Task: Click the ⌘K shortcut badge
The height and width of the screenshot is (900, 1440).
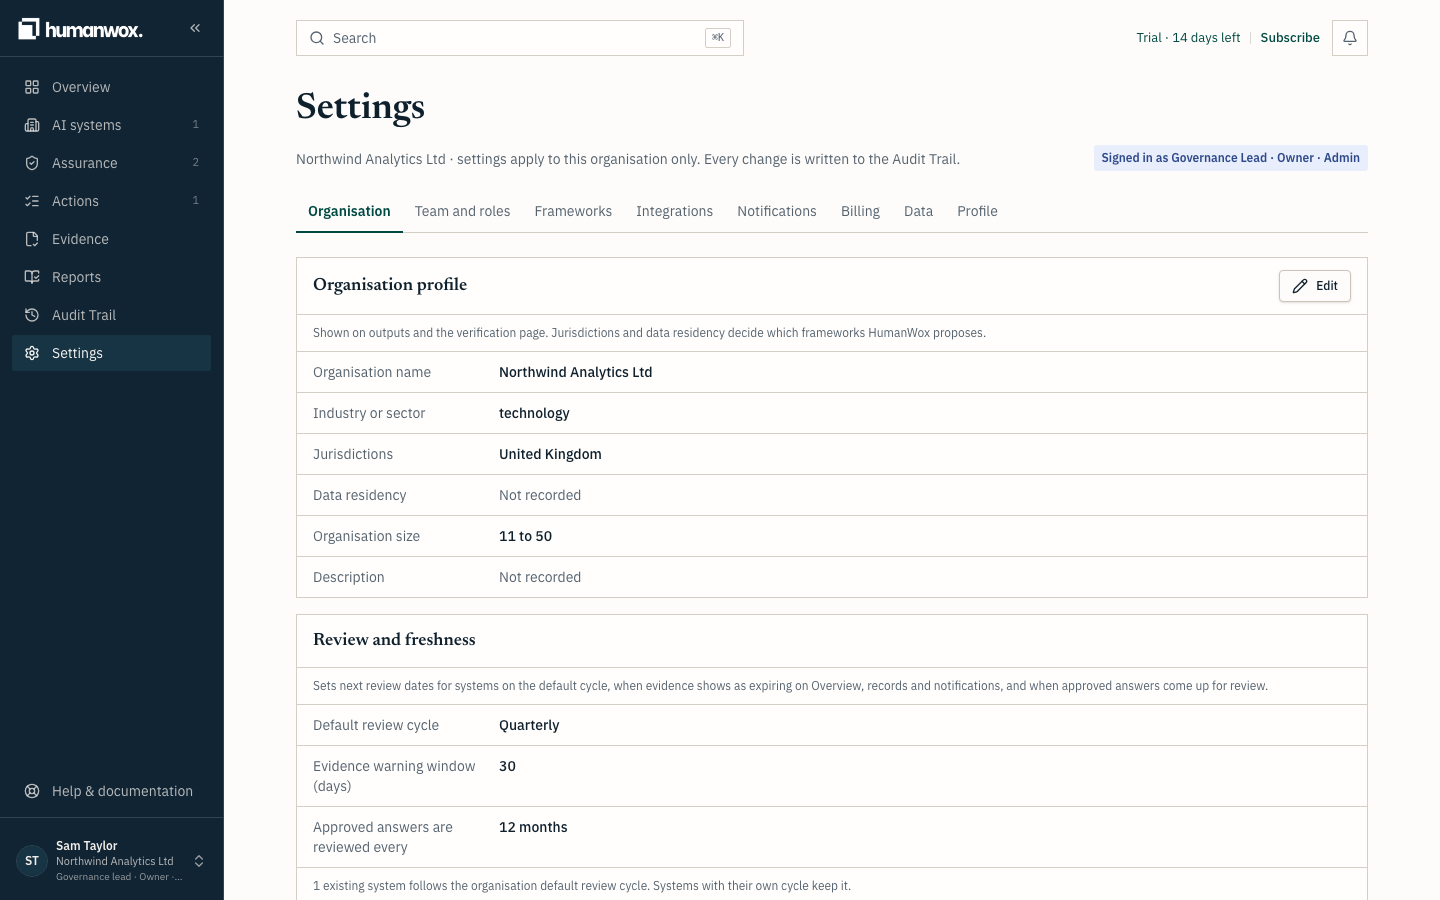Action: (x=718, y=38)
